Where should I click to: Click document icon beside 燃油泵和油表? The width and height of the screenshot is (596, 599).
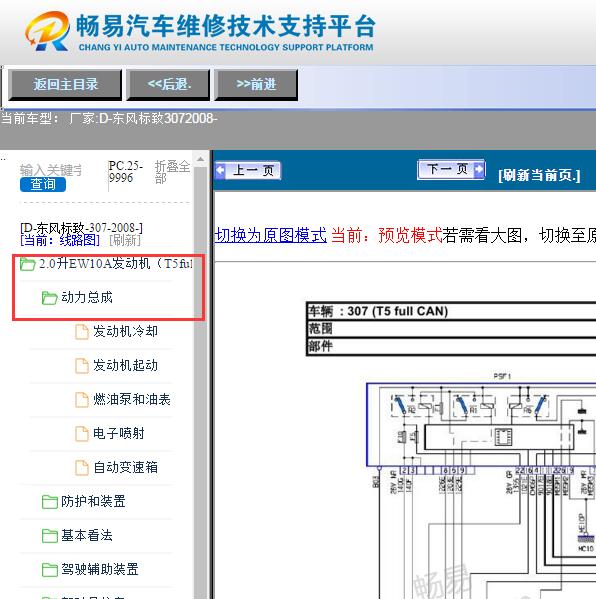(x=82, y=400)
